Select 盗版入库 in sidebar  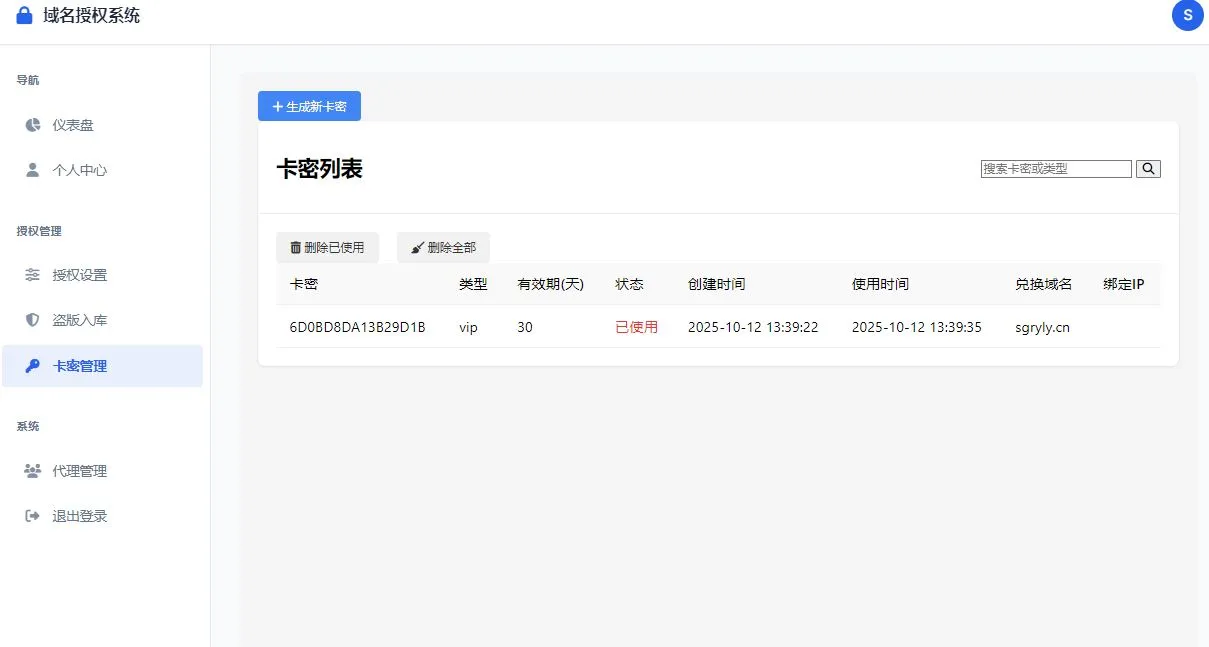click(x=79, y=320)
